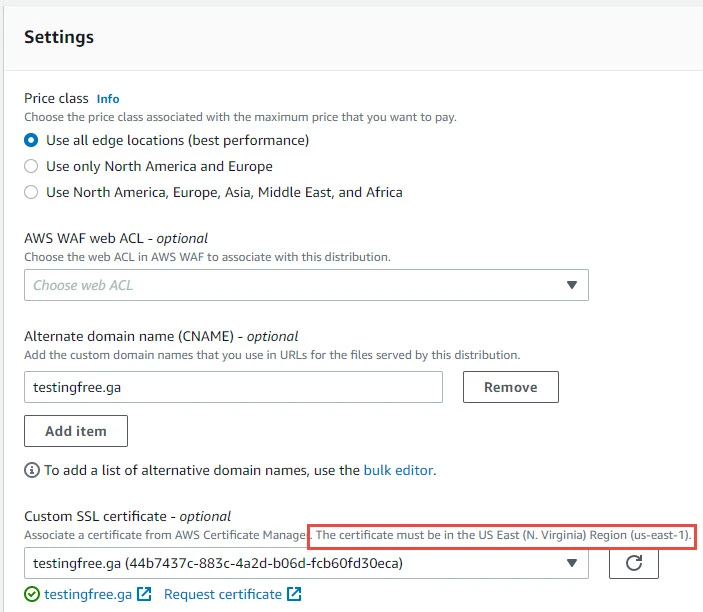Image resolution: width=703 pixels, height=612 pixels.
Task: Open the testingfree.ga certificate link
Action: point(88,594)
